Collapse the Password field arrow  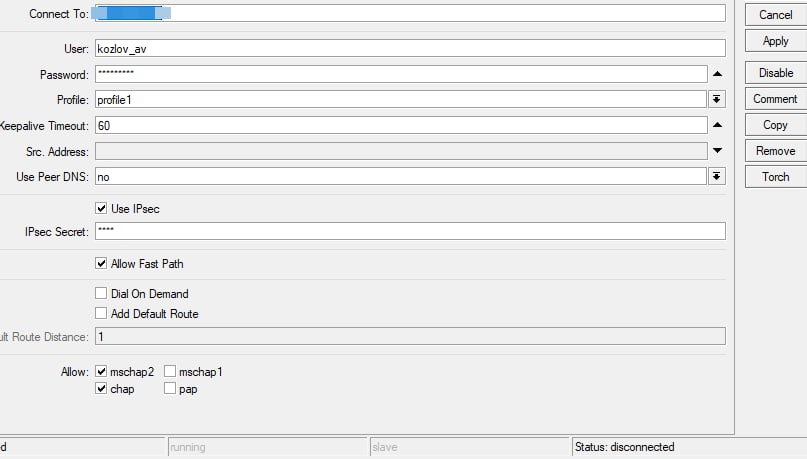point(717,74)
